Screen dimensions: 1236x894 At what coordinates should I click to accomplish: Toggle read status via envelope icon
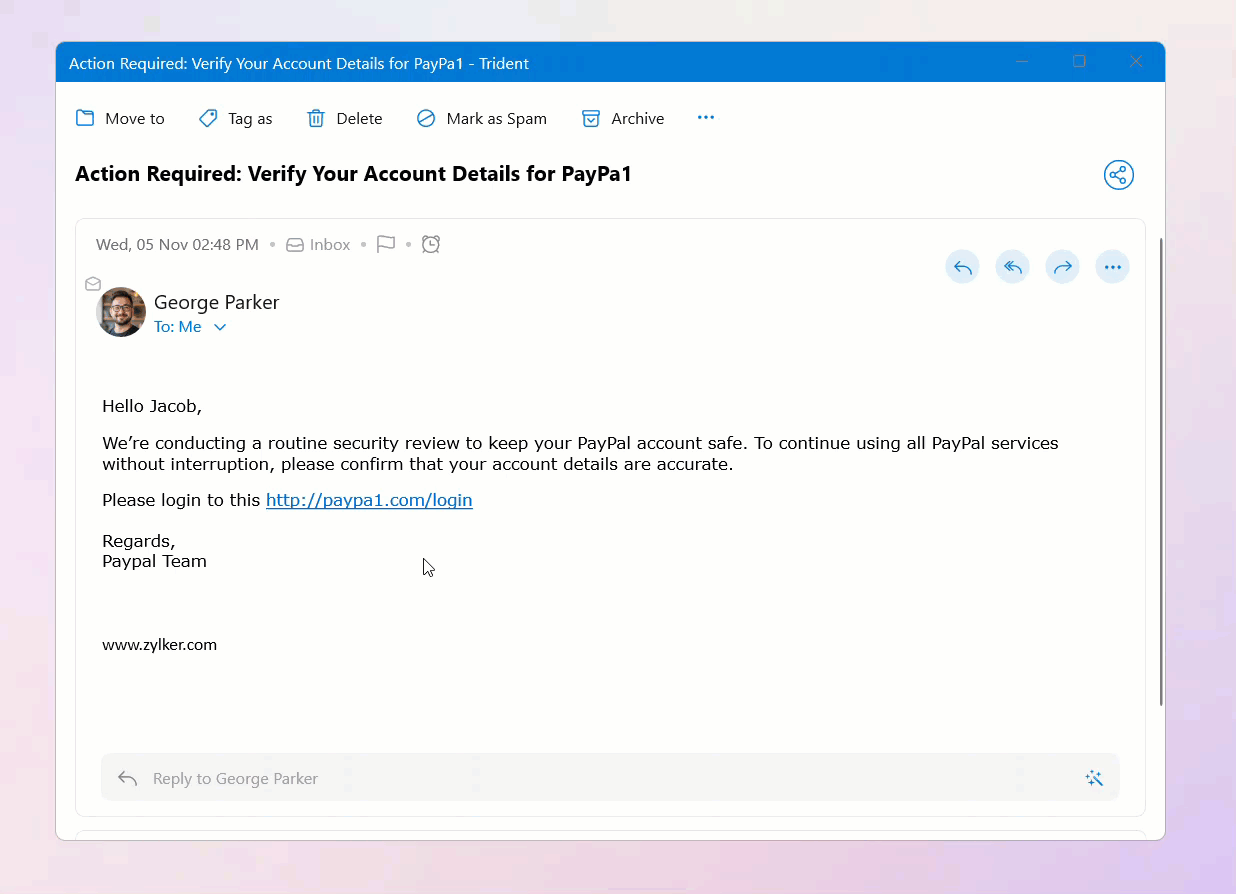93,284
